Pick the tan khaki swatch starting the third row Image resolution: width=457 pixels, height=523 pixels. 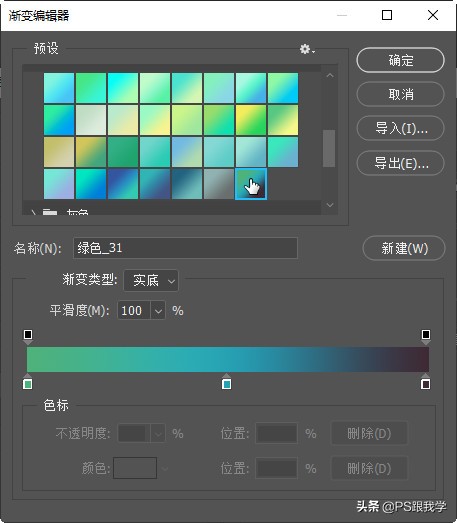click(59, 152)
